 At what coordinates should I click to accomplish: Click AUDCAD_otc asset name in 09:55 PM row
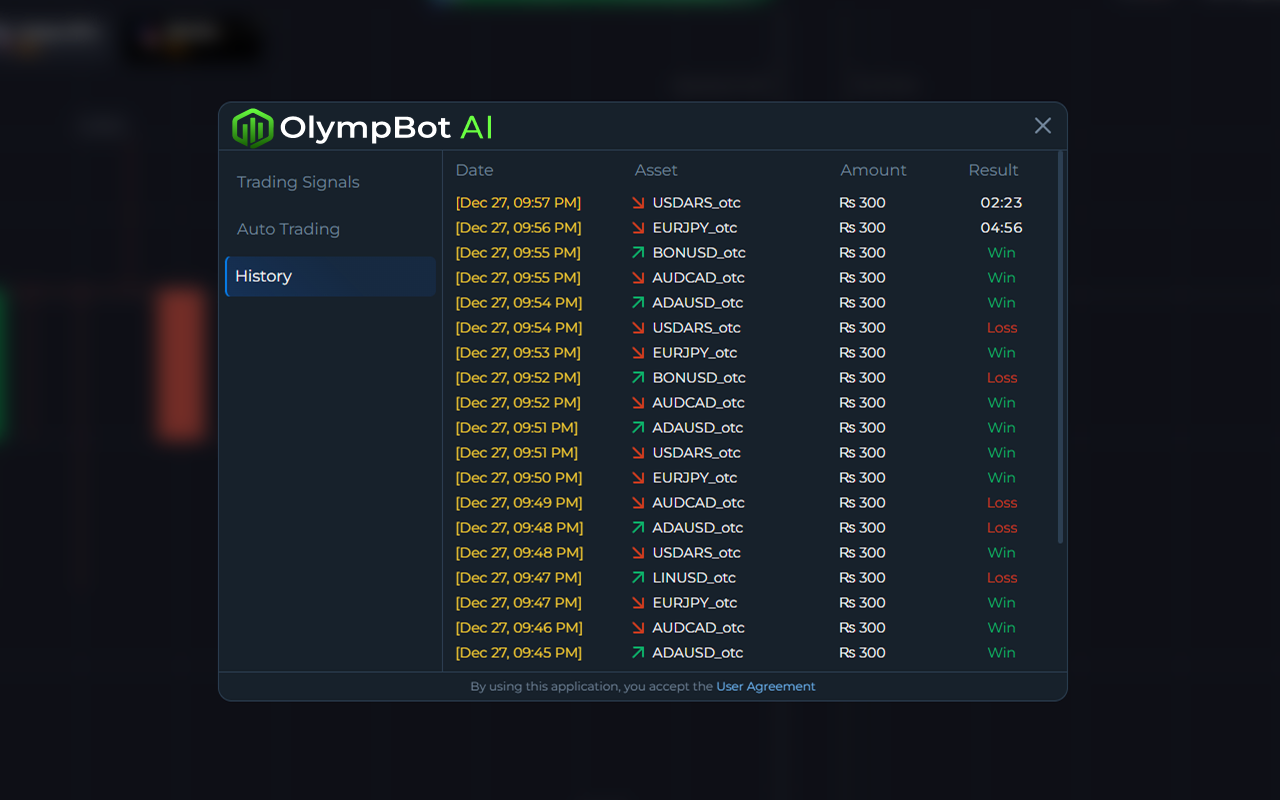tap(699, 278)
